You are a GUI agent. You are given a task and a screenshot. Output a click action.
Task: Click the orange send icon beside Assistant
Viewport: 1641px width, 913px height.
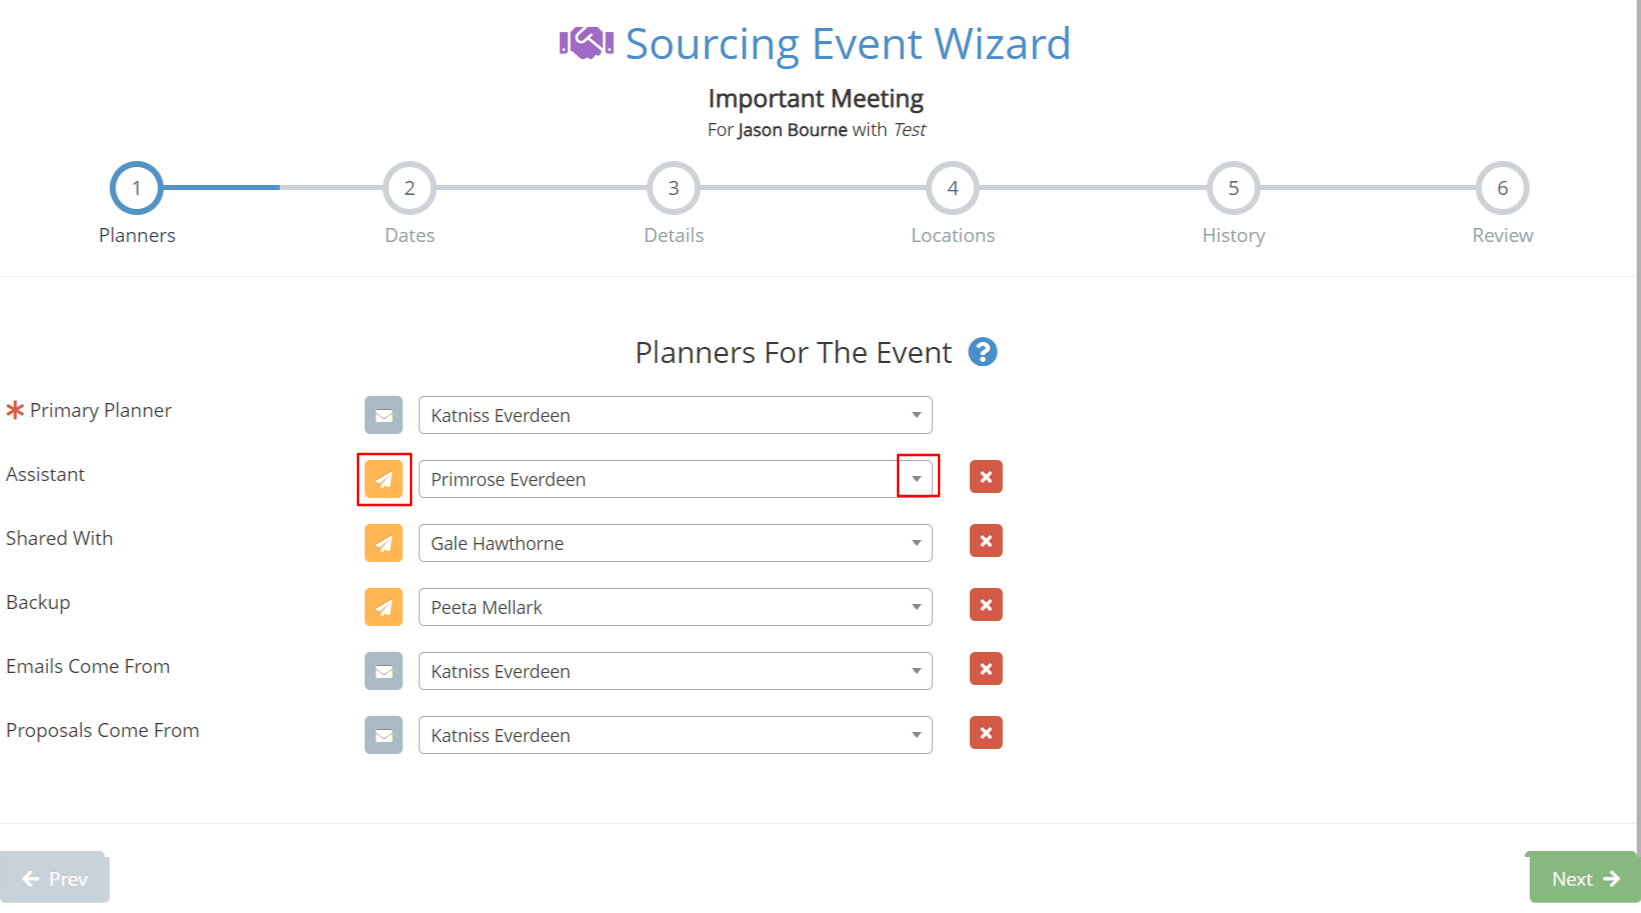[x=383, y=479]
